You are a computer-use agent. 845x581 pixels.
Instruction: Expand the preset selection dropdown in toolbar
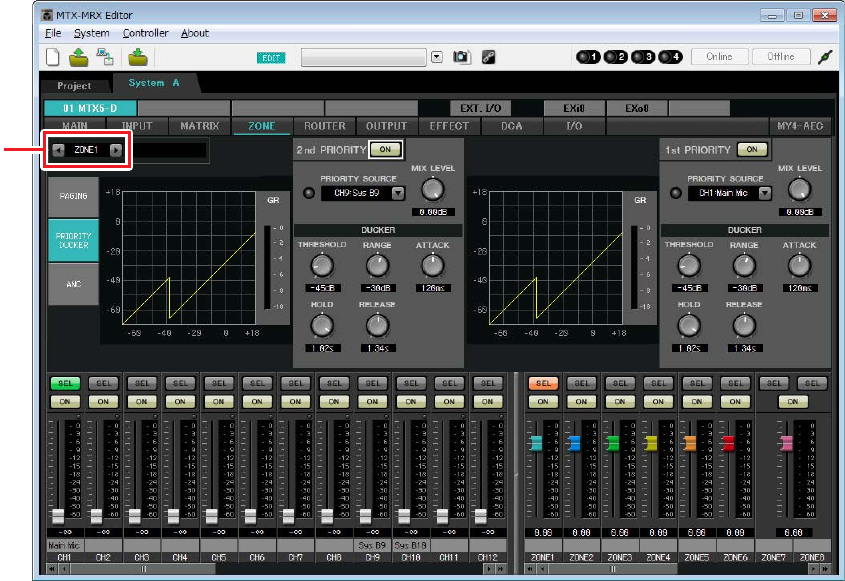pos(436,57)
